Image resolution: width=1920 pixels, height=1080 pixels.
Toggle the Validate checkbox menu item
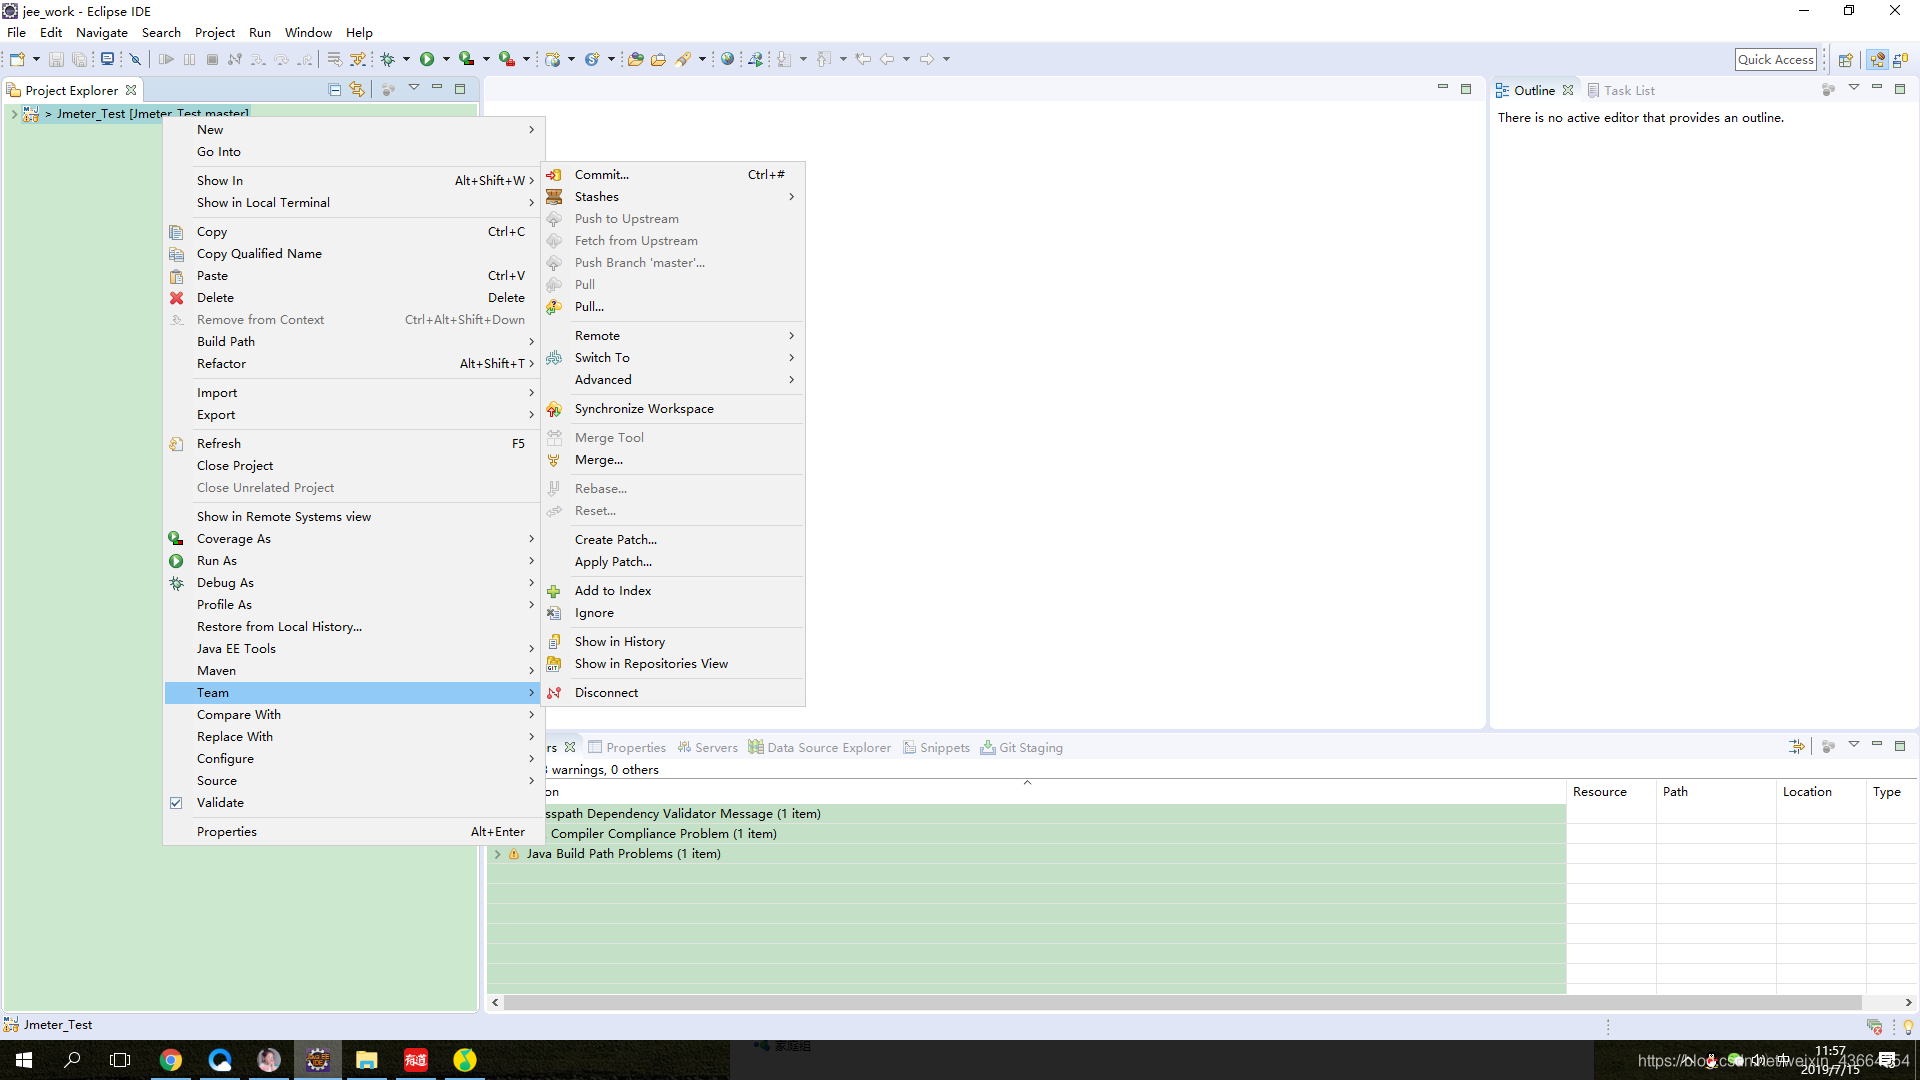176,803
